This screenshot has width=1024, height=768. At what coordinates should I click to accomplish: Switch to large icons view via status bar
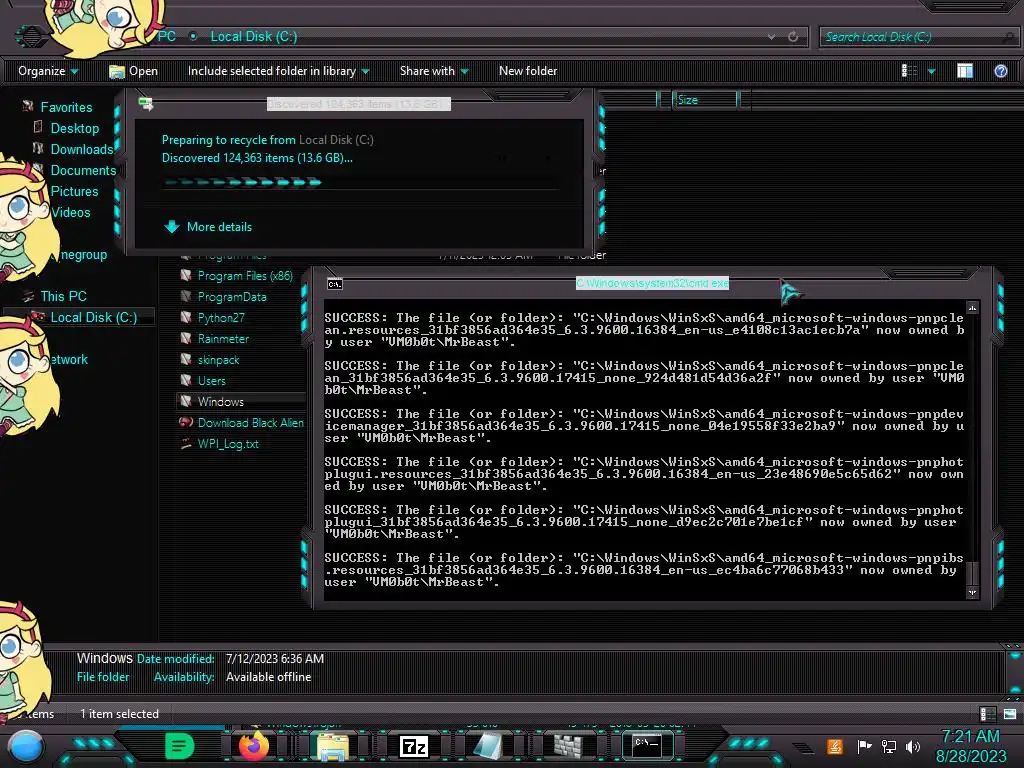(1010, 714)
